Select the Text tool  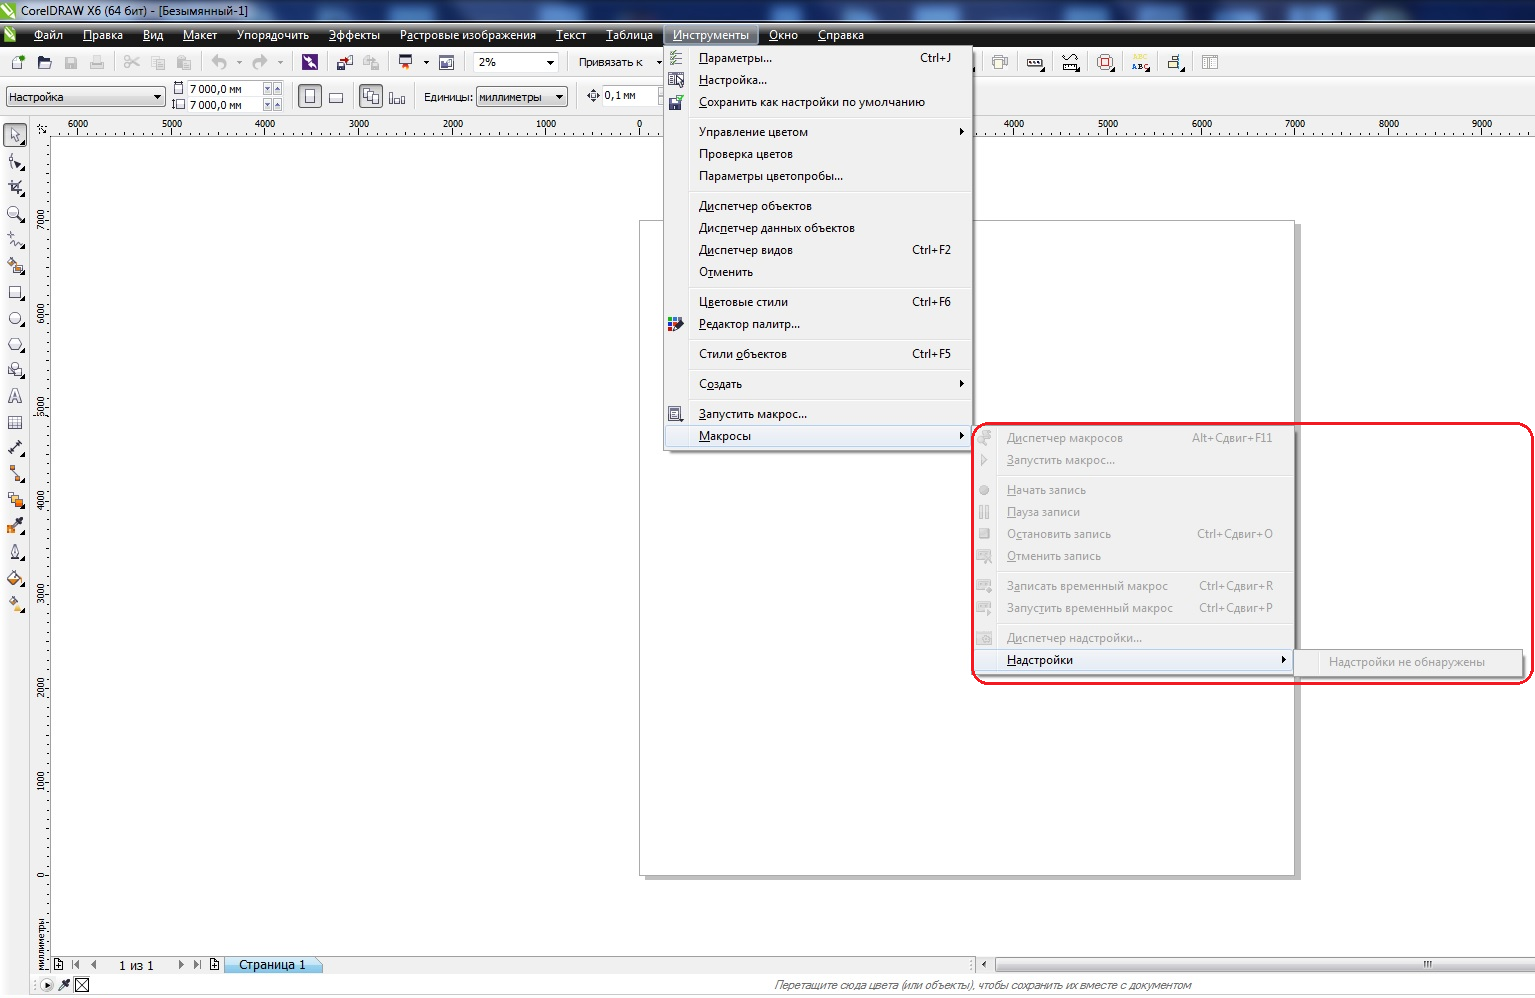click(x=16, y=397)
